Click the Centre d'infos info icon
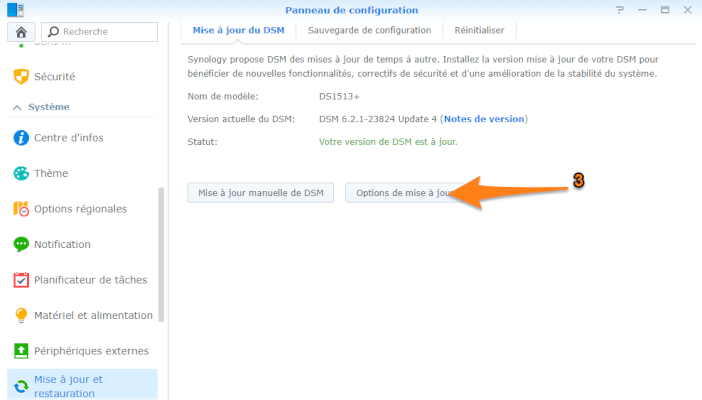 [x=21, y=138]
